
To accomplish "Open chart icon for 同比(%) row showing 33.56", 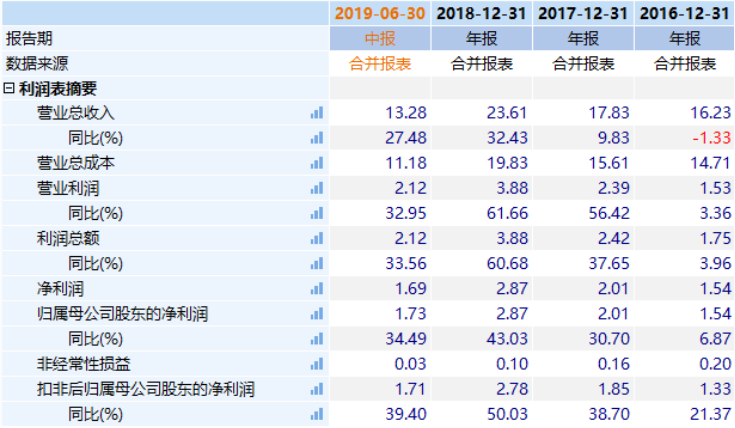I will click(317, 263).
